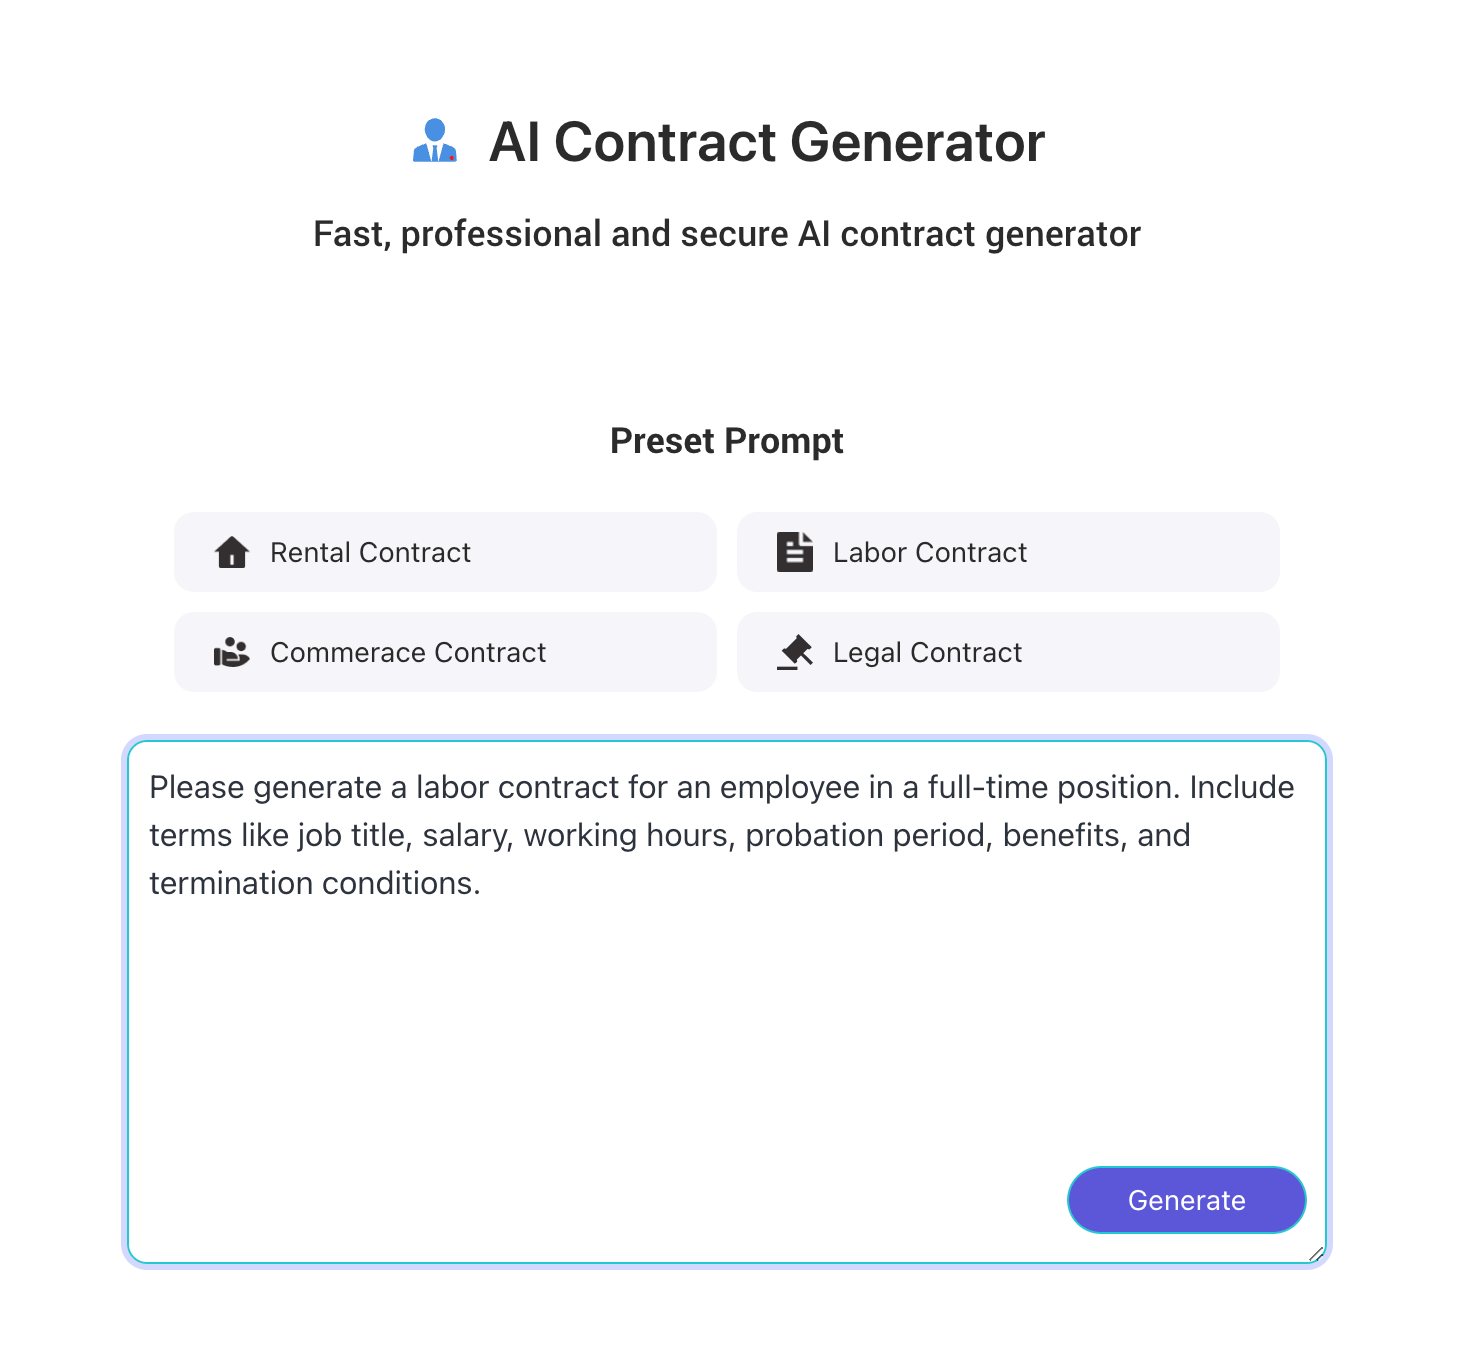
Task: Select the Labor Contract preset prompt
Action: (x=1007, y=552)
